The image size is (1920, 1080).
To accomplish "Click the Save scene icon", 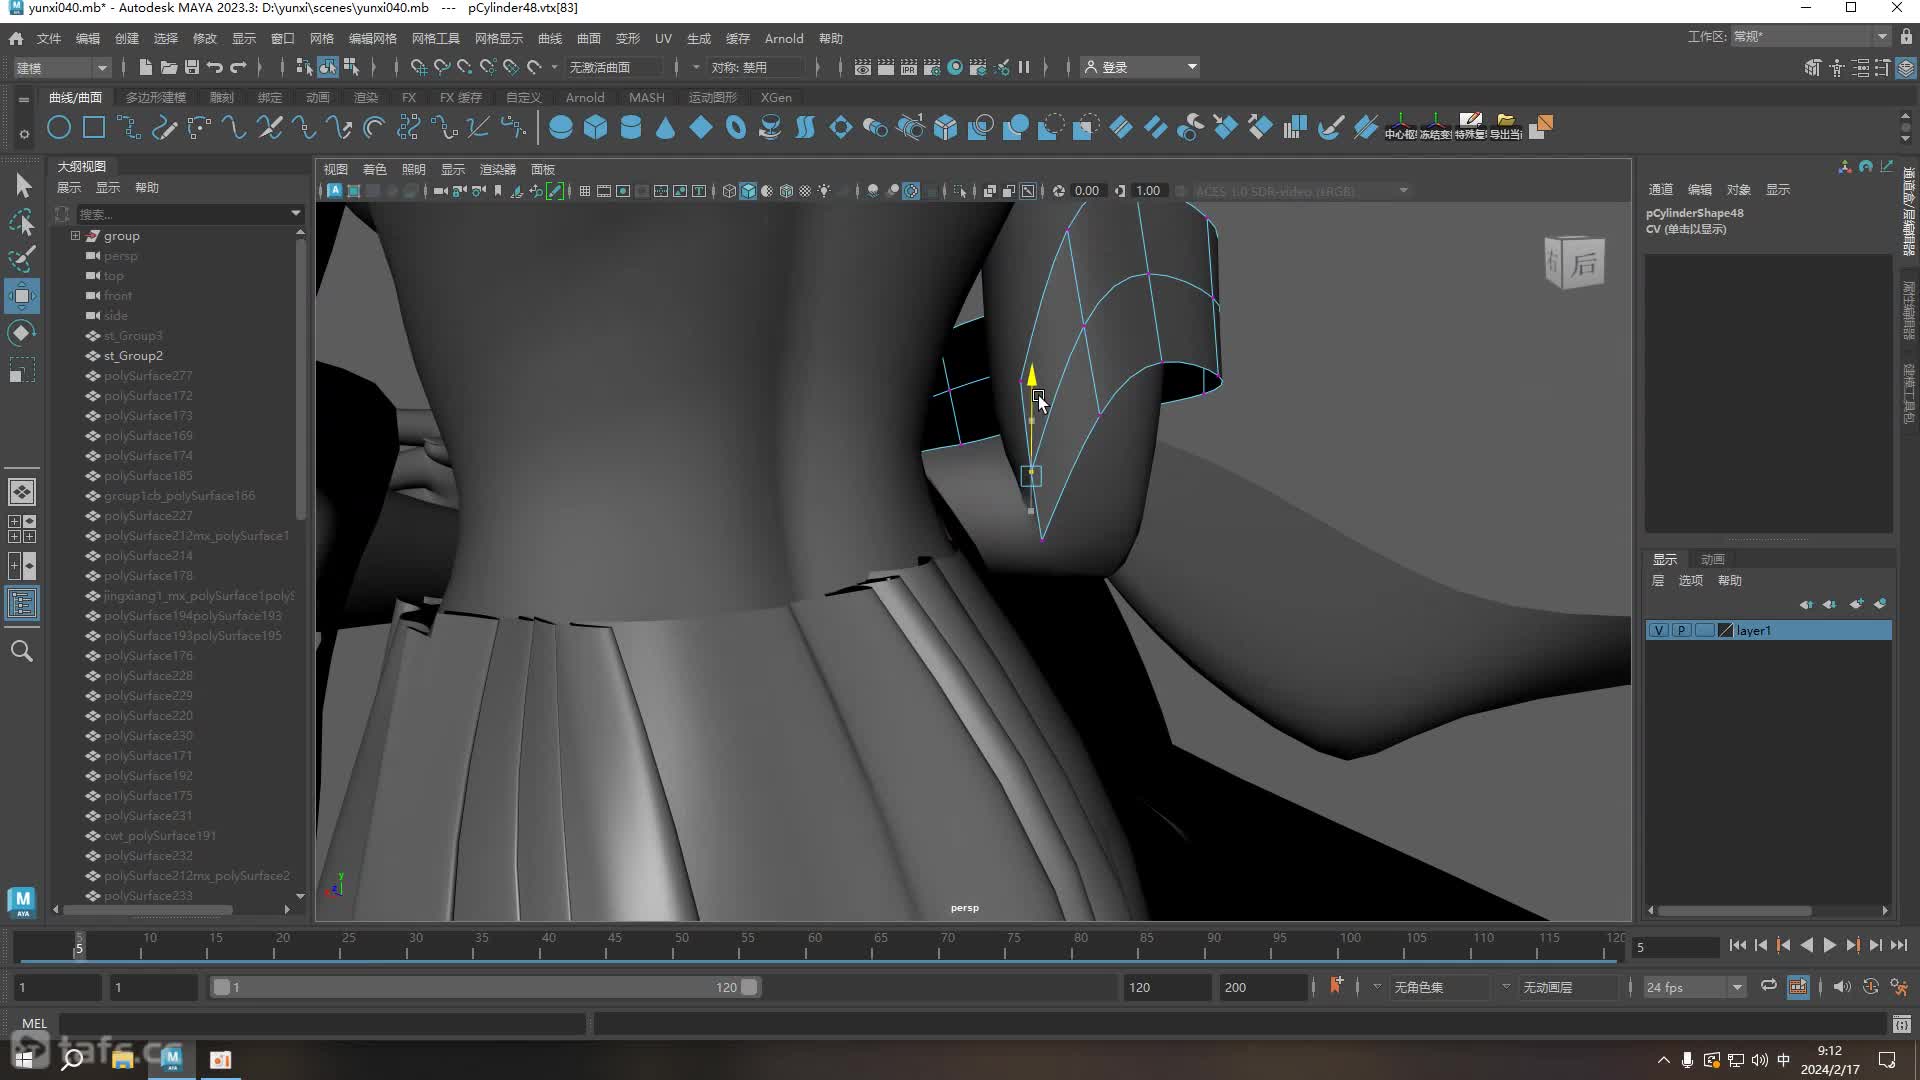I will pyautogui.click(x=192, y=67).
